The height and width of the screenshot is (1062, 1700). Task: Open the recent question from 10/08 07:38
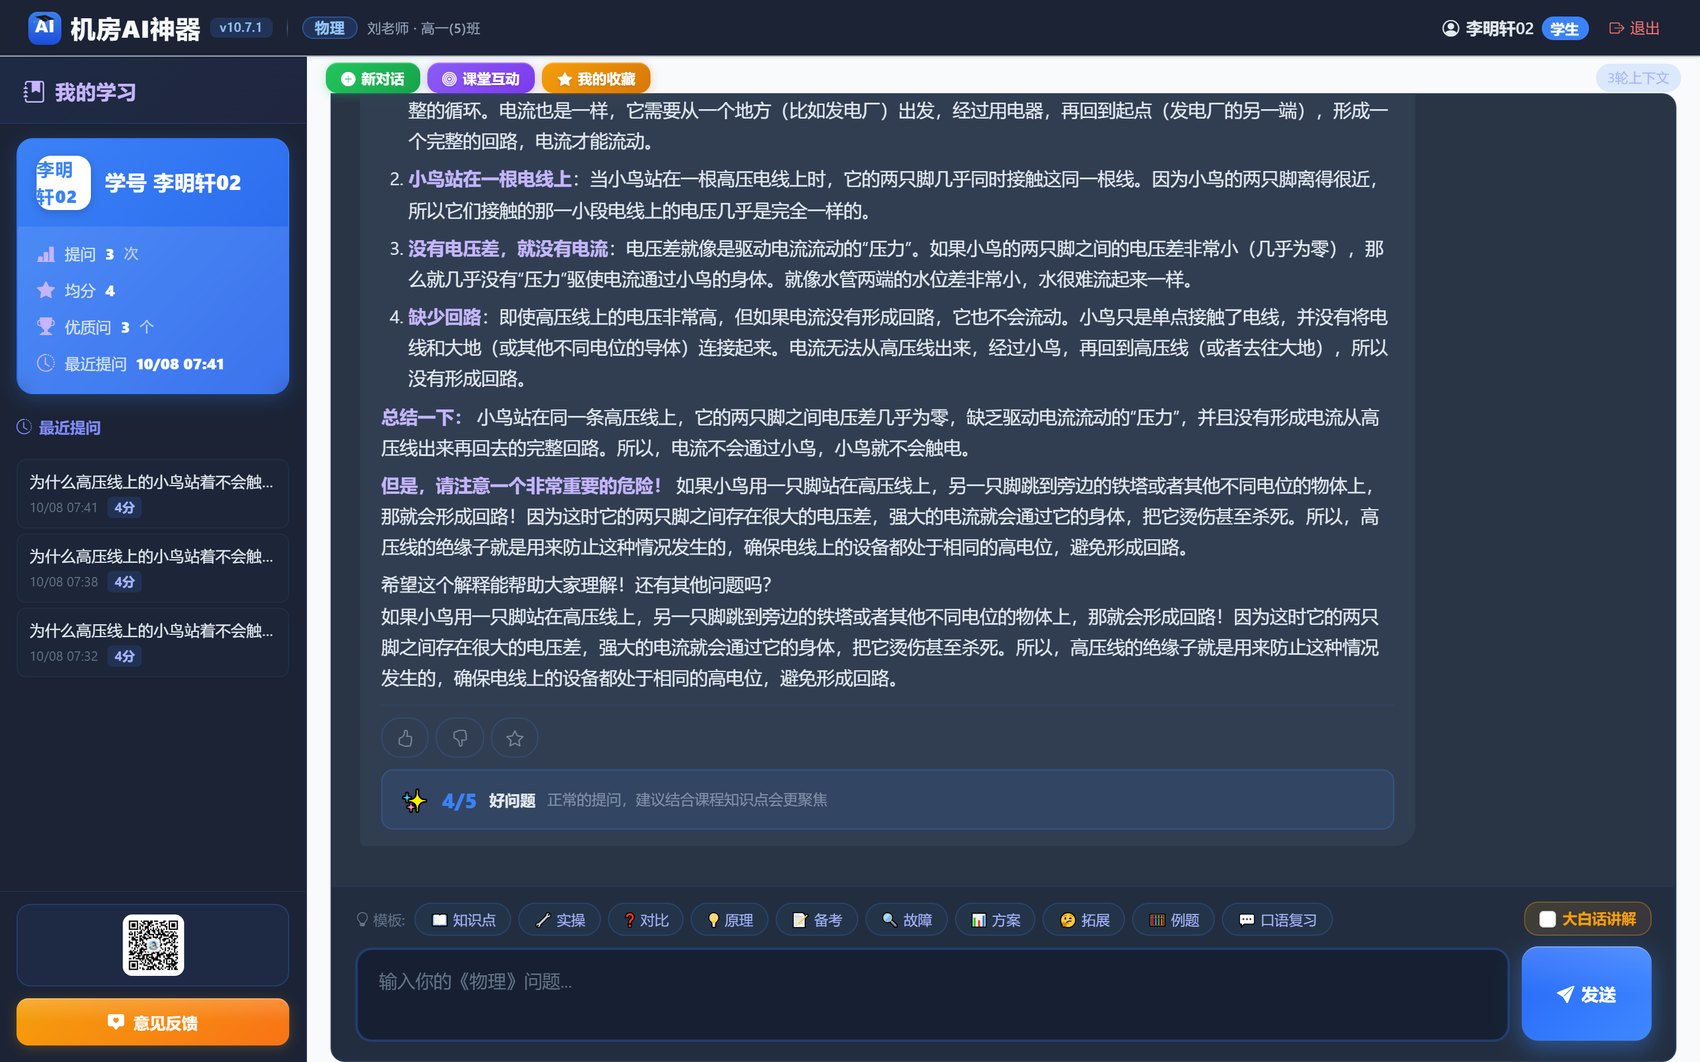point(153,568)
